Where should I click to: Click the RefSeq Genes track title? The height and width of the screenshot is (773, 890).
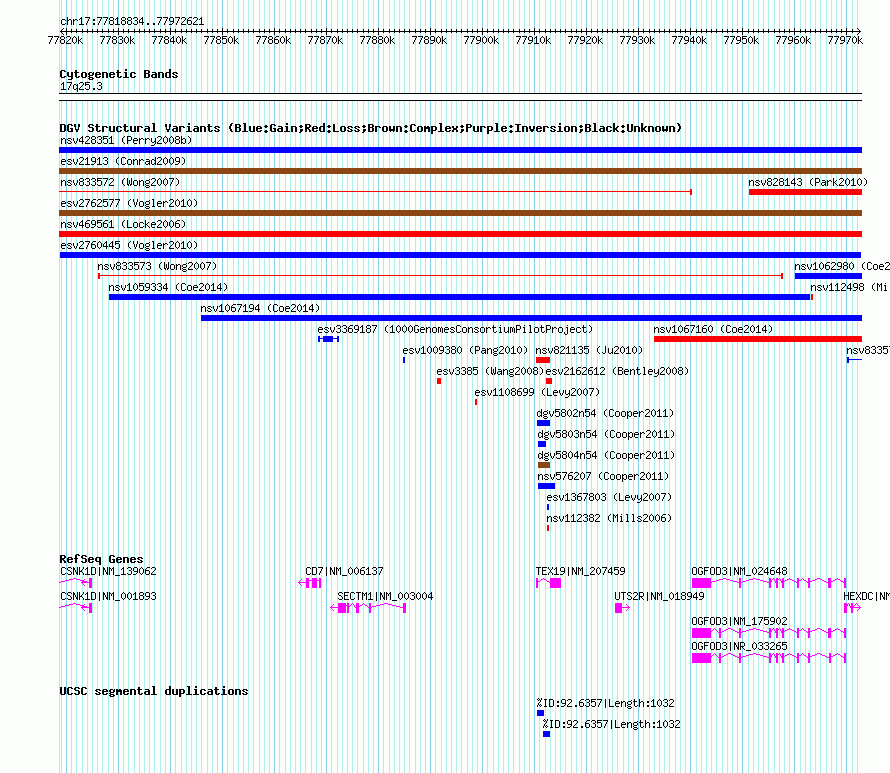(101, 559)
